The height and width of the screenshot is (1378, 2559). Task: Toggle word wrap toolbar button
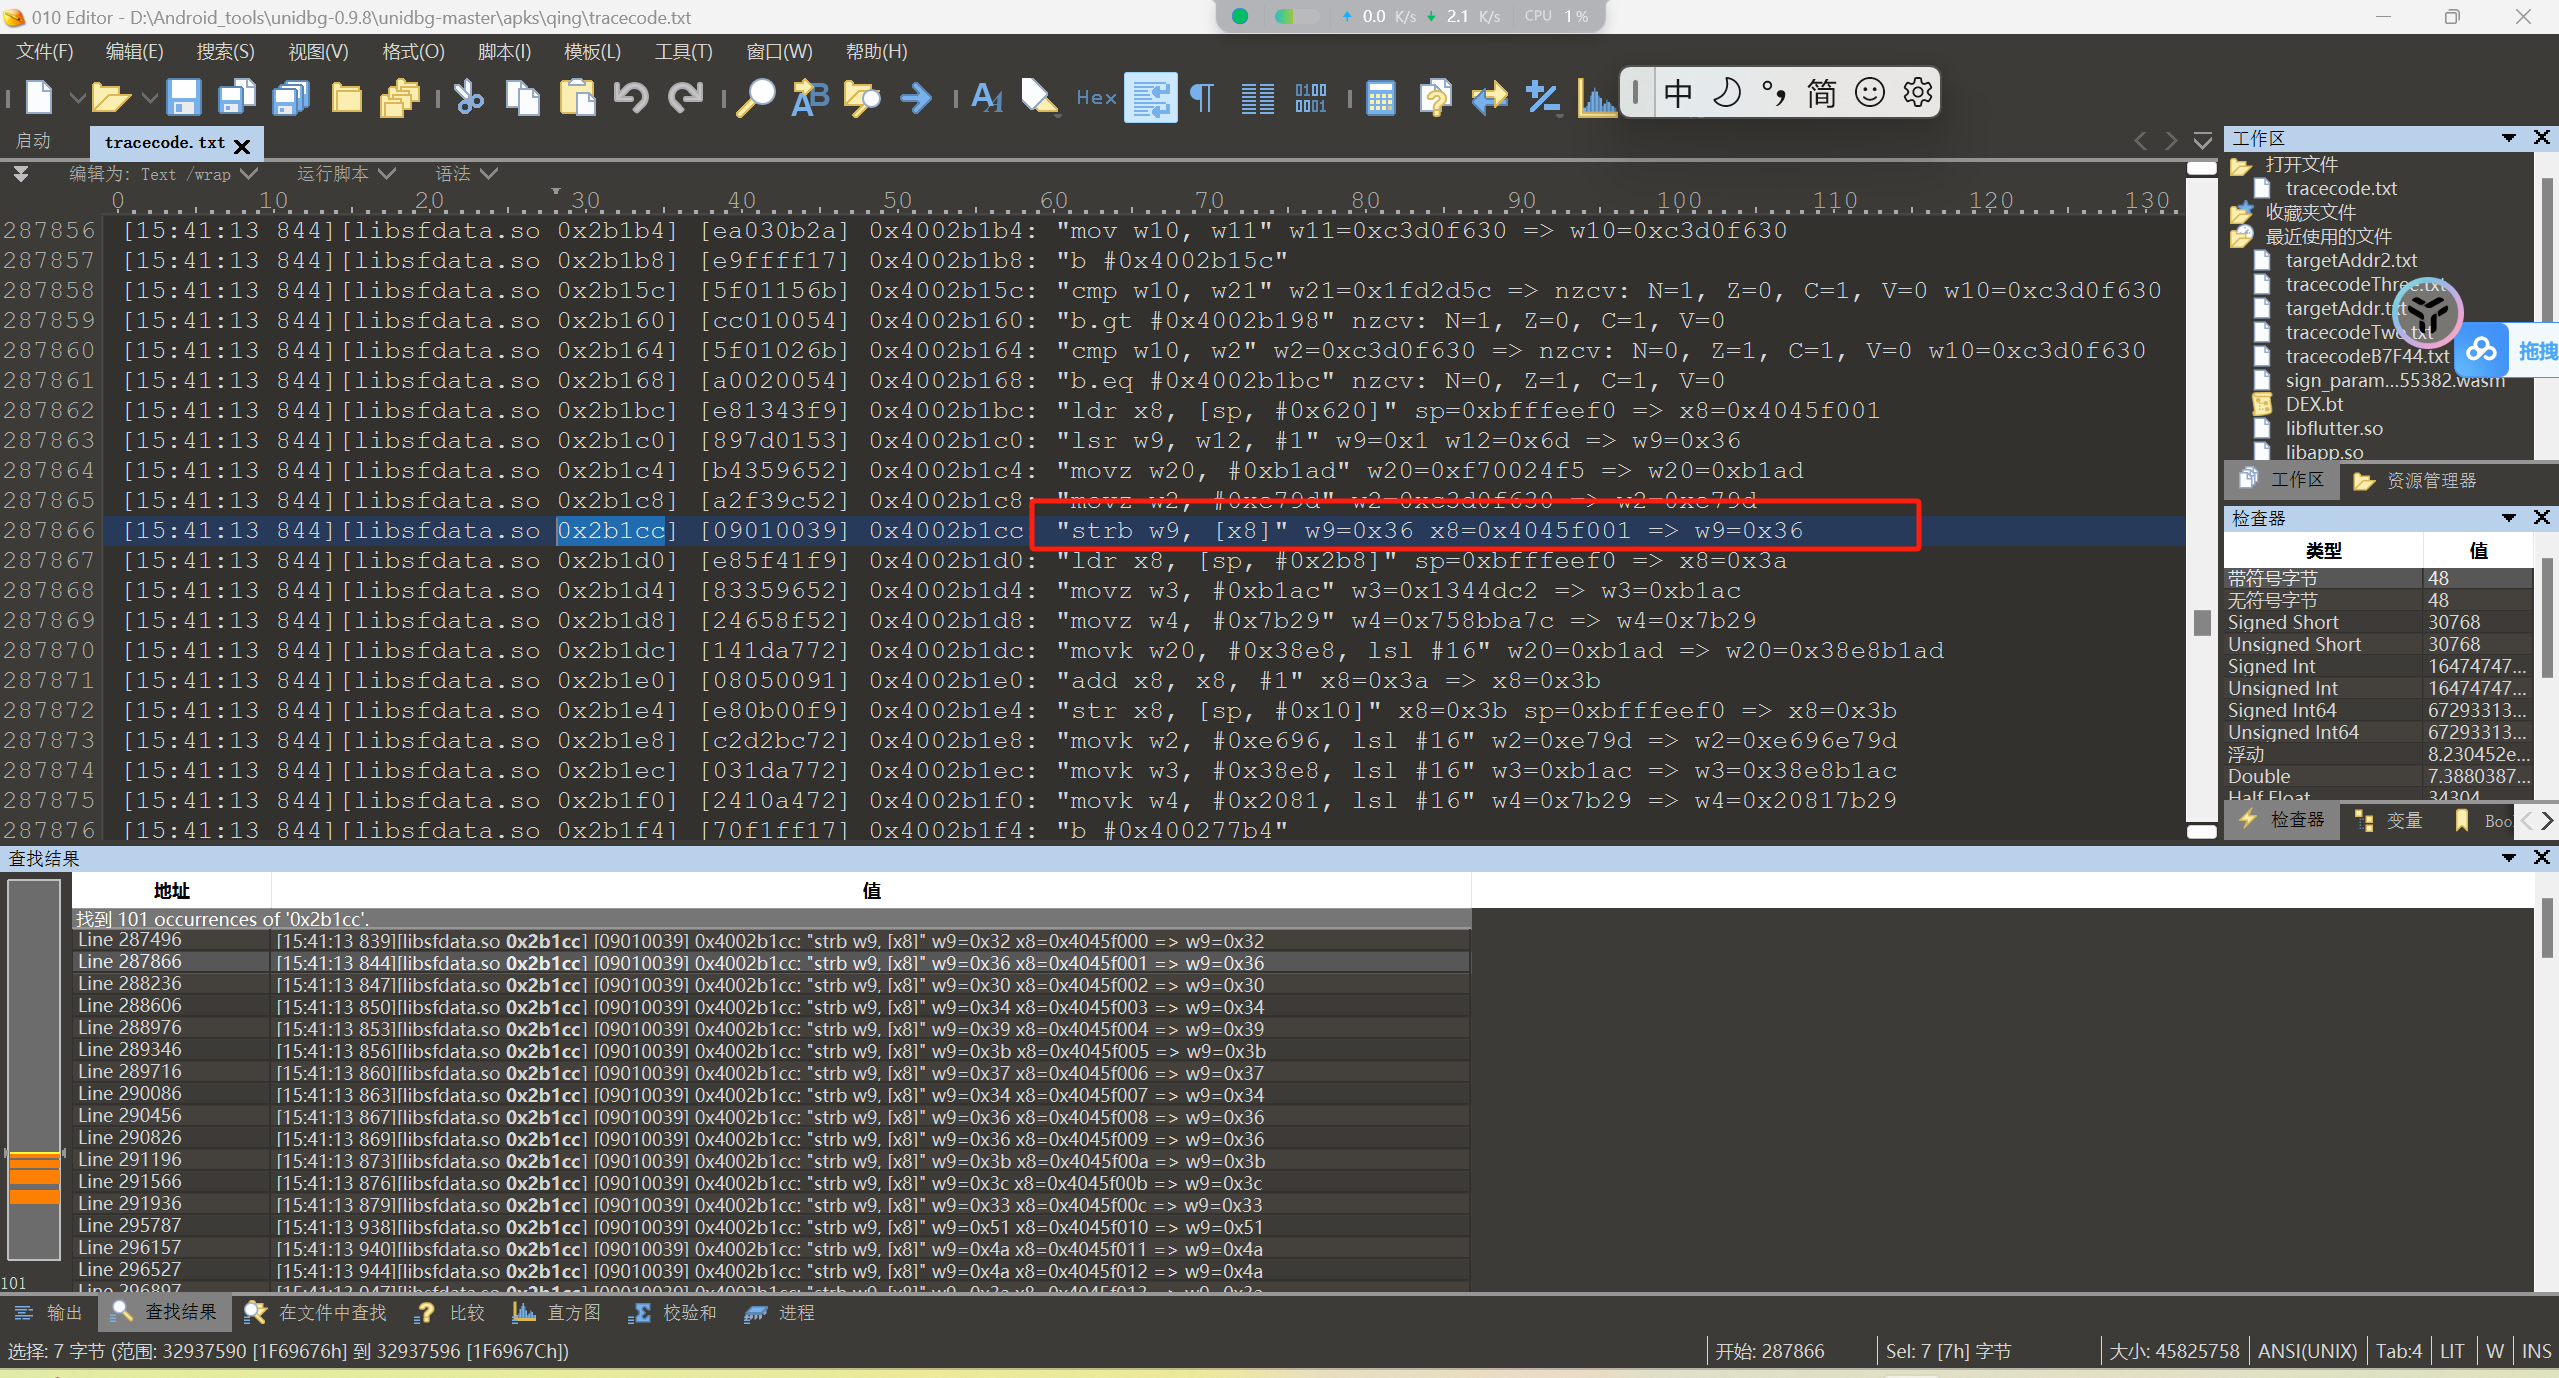click(x=1150, y=97)
